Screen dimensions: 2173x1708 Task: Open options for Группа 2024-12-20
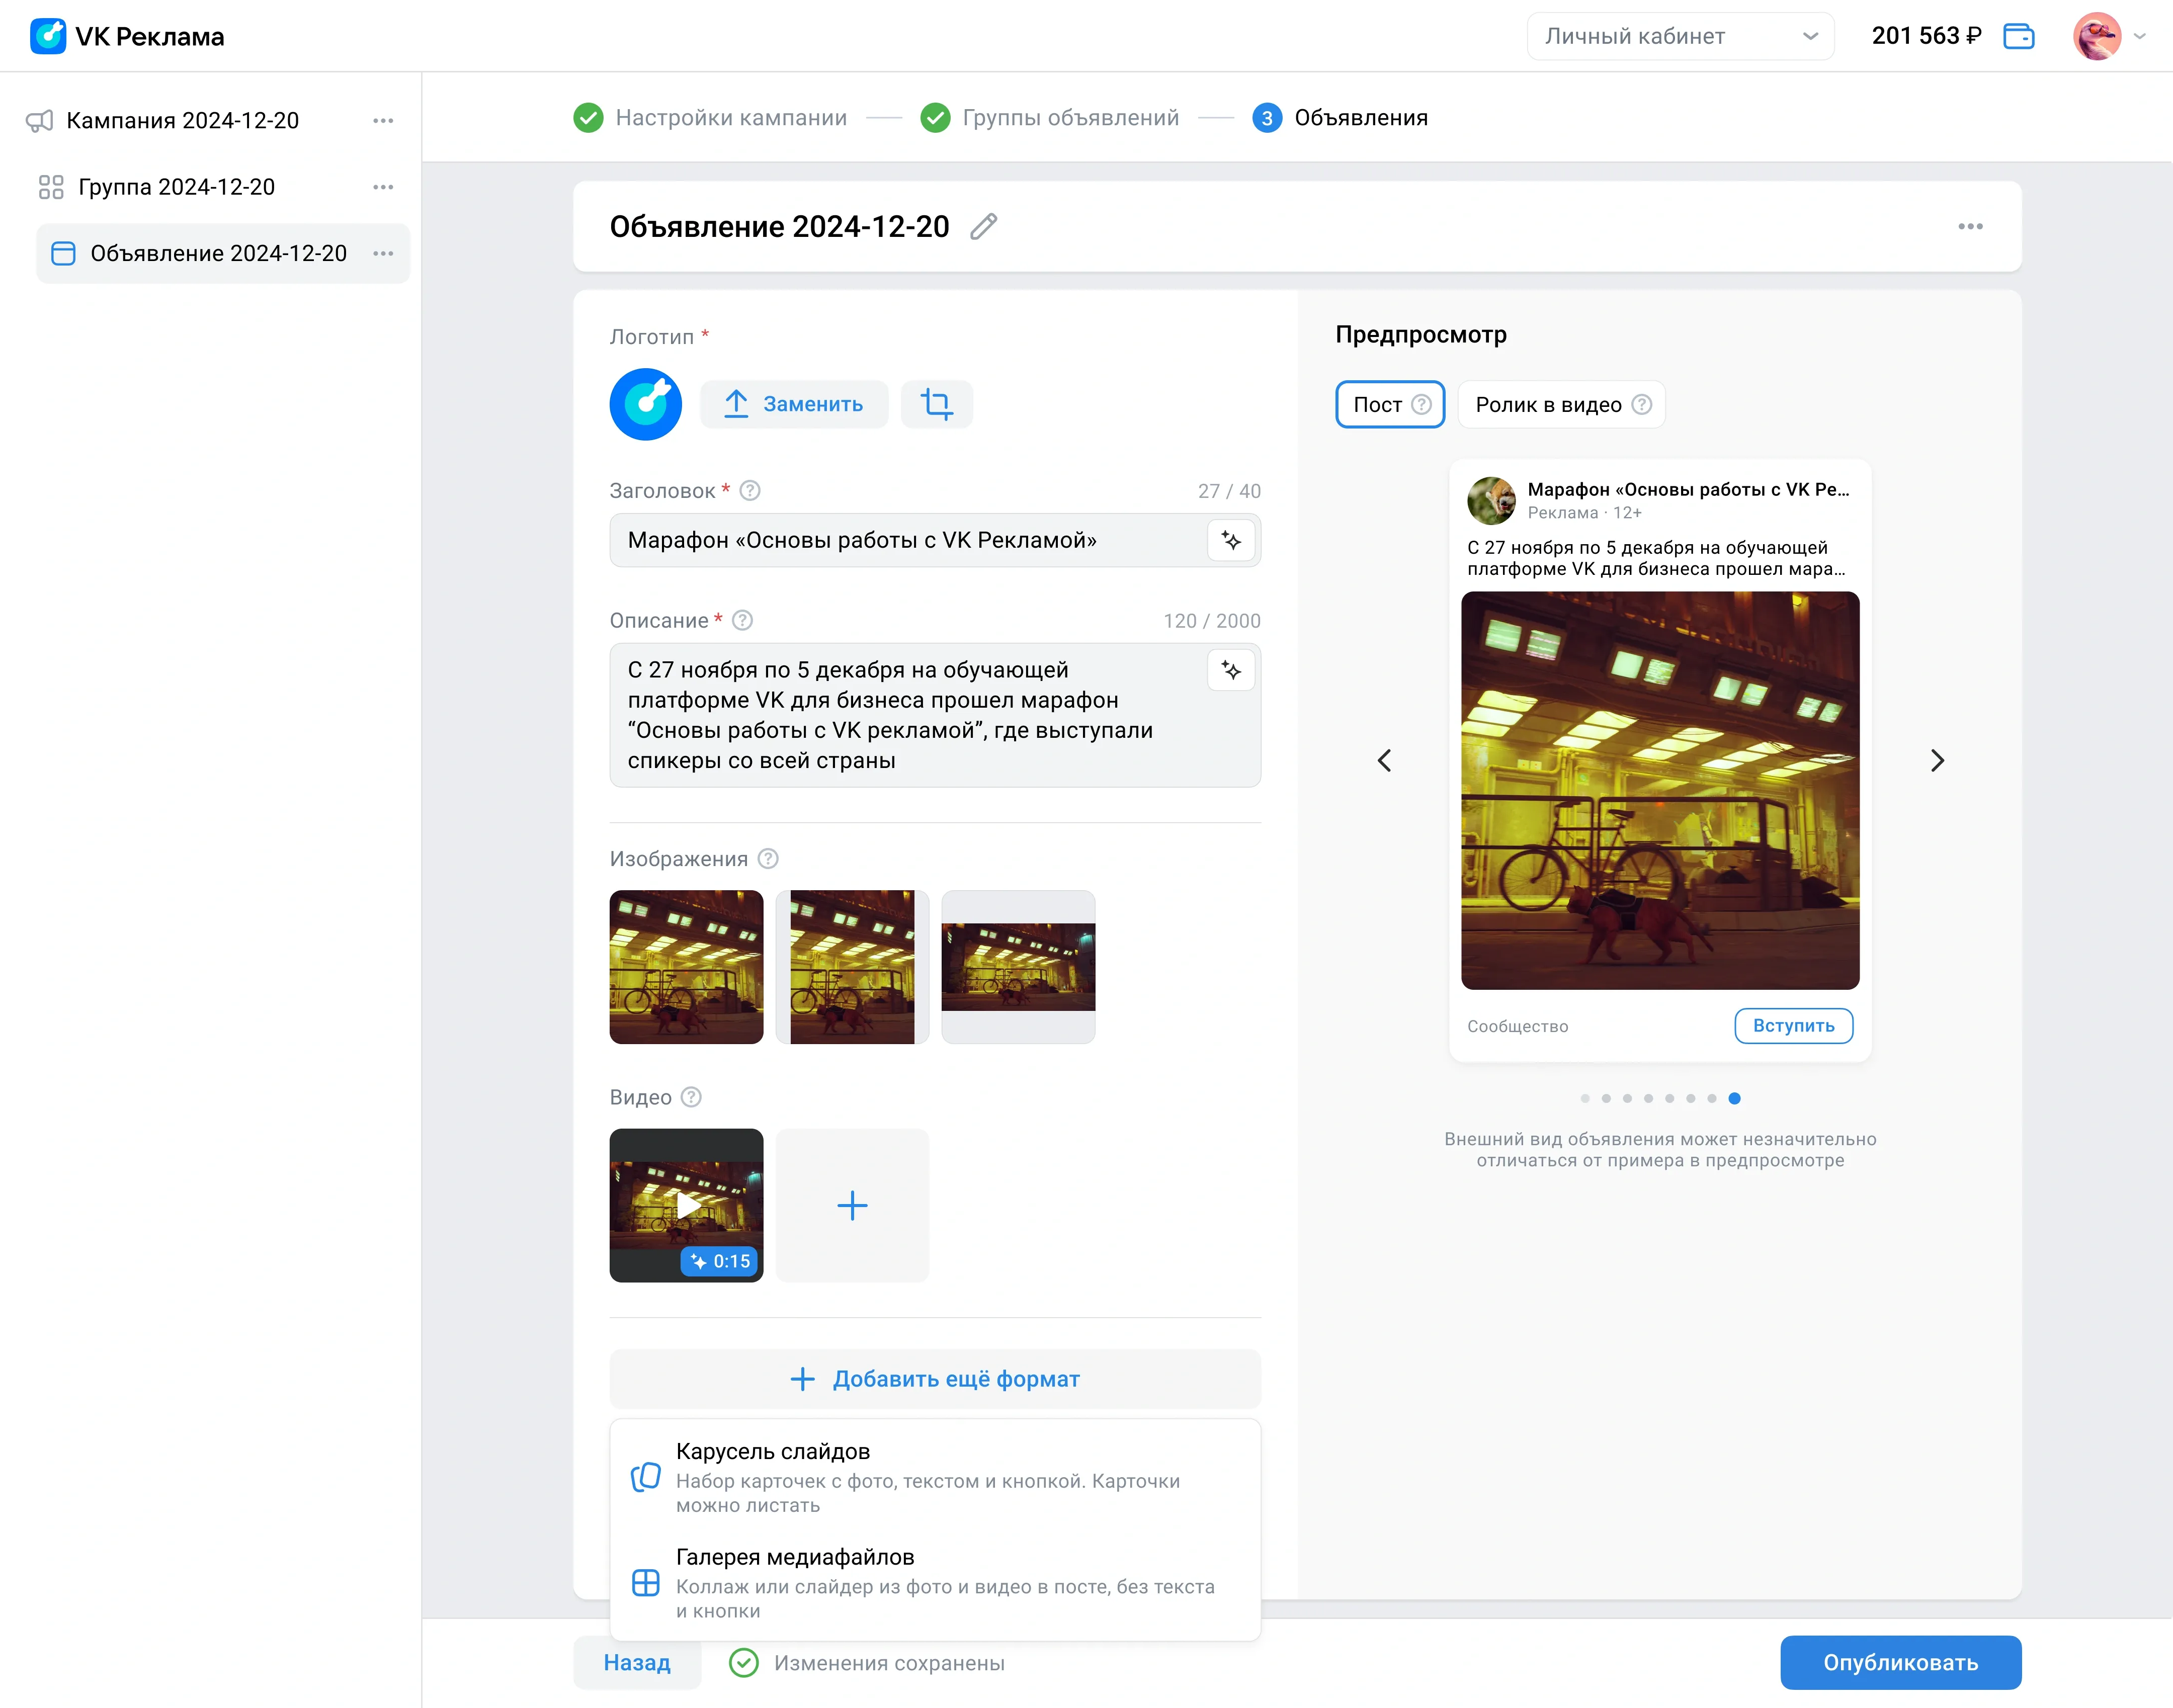click(x=383, y=187)
